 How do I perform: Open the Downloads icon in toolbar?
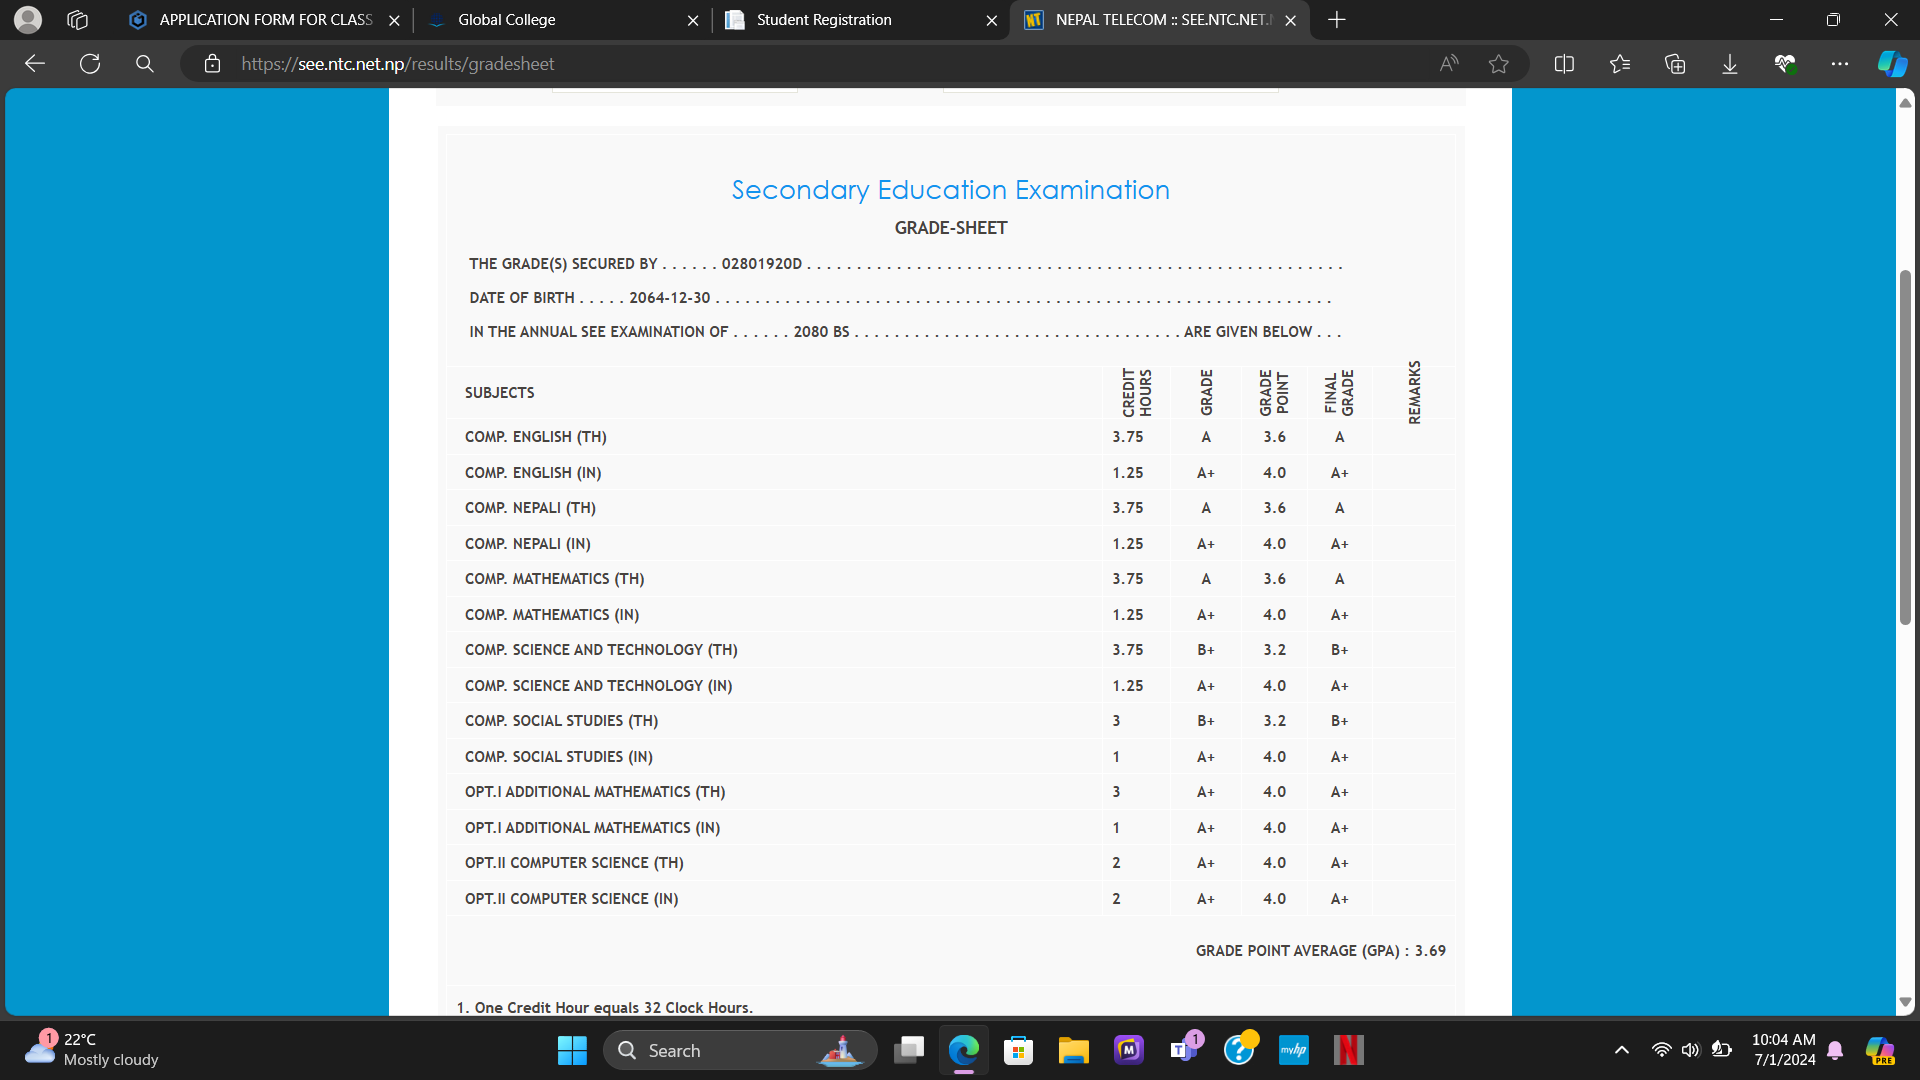[x=1730, y=64]
